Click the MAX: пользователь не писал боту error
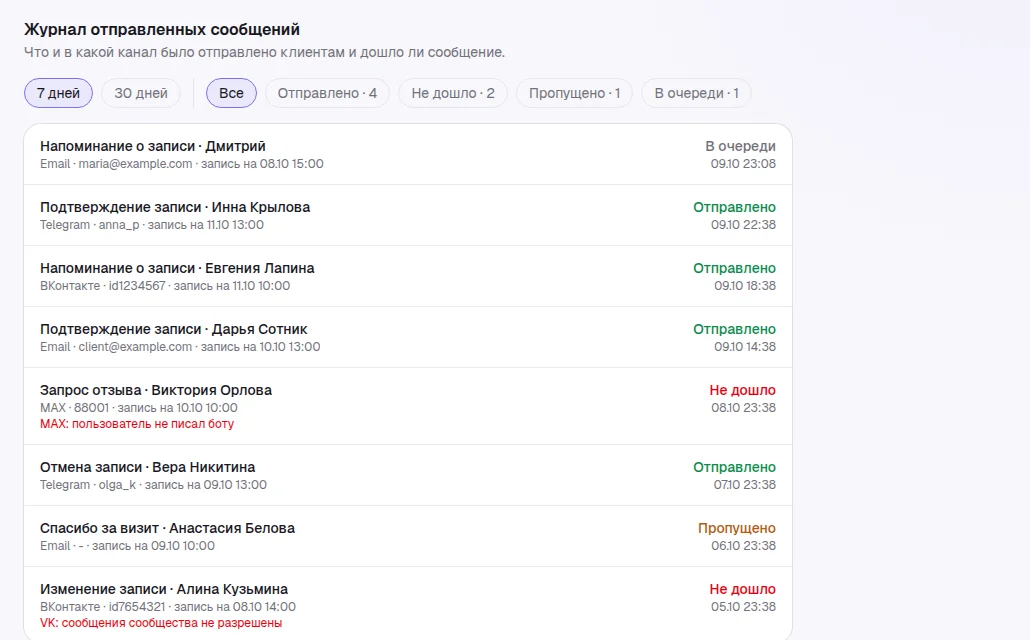The width and height of the screenshot is (1030, 640). tap(137, 424)
